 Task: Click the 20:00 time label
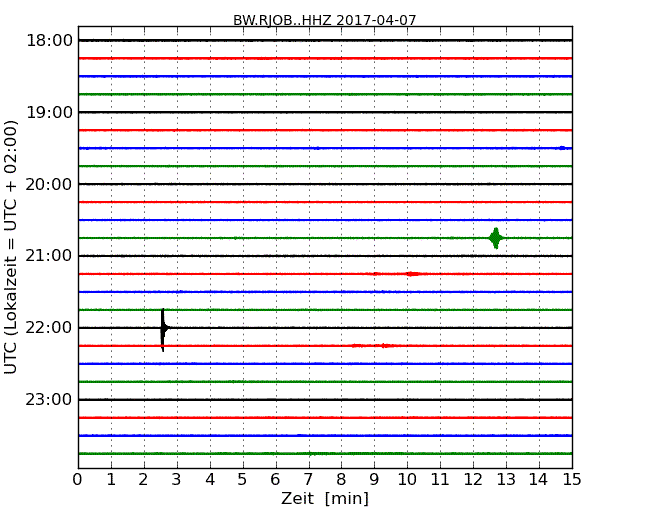pos(49,184)
